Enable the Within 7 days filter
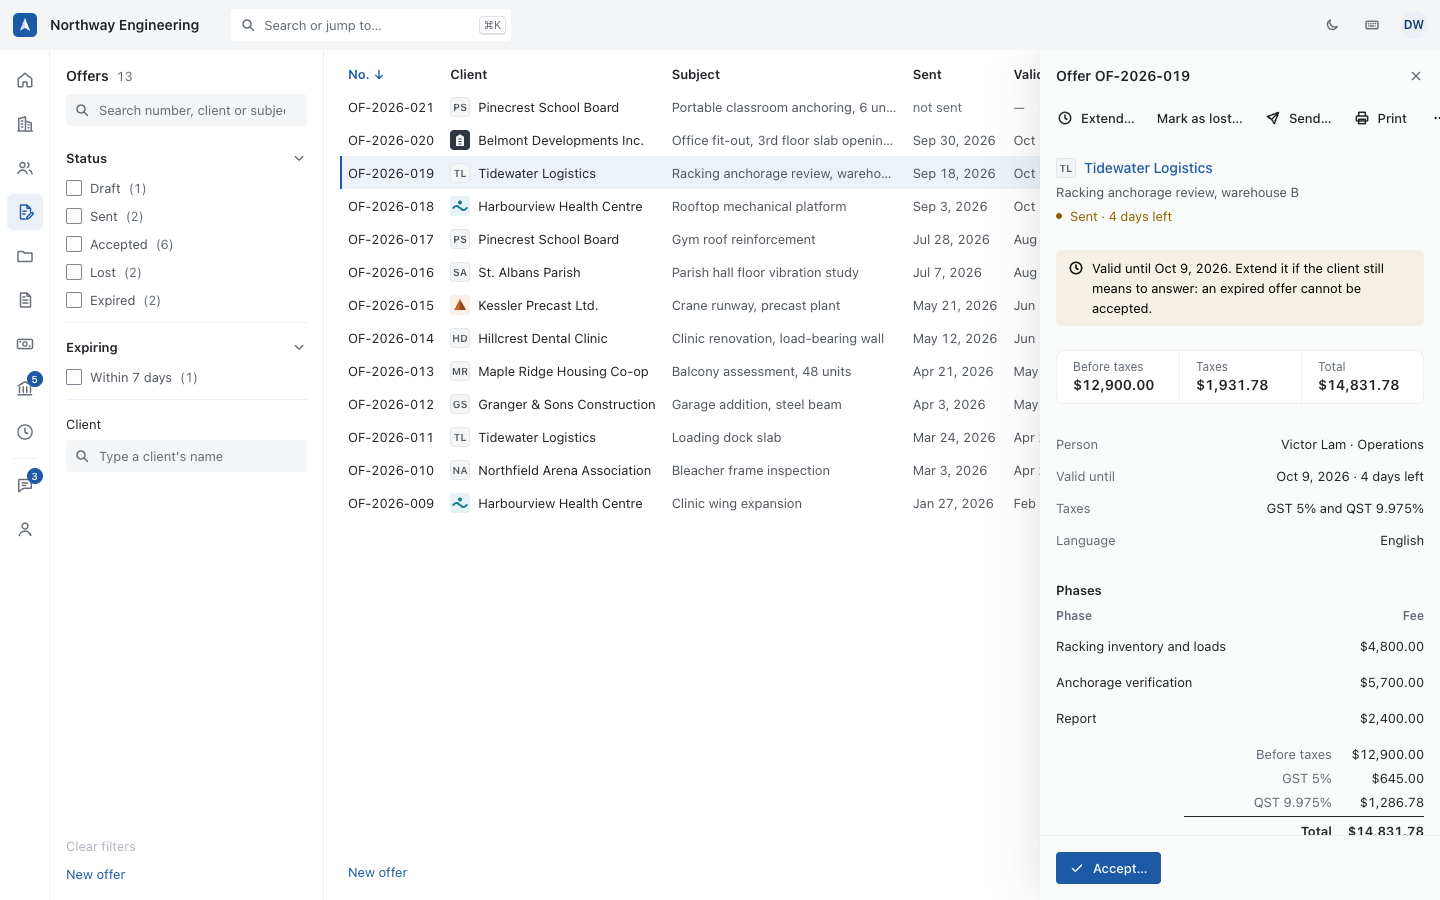Screen dimensions: 1440x900 click(x=74, y=377)
